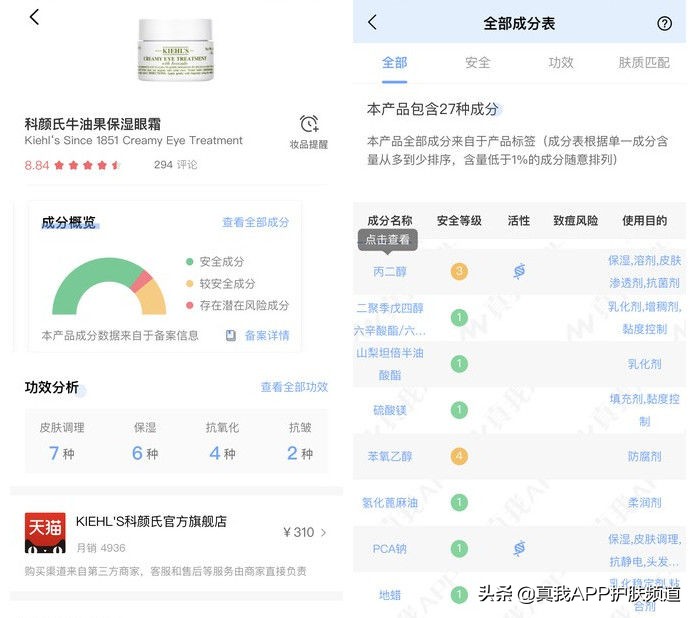Tap the 安全成分 legend entry
The width and height of the screenshot is (696, 618).
pyautogui.click(x=215, y=261)
